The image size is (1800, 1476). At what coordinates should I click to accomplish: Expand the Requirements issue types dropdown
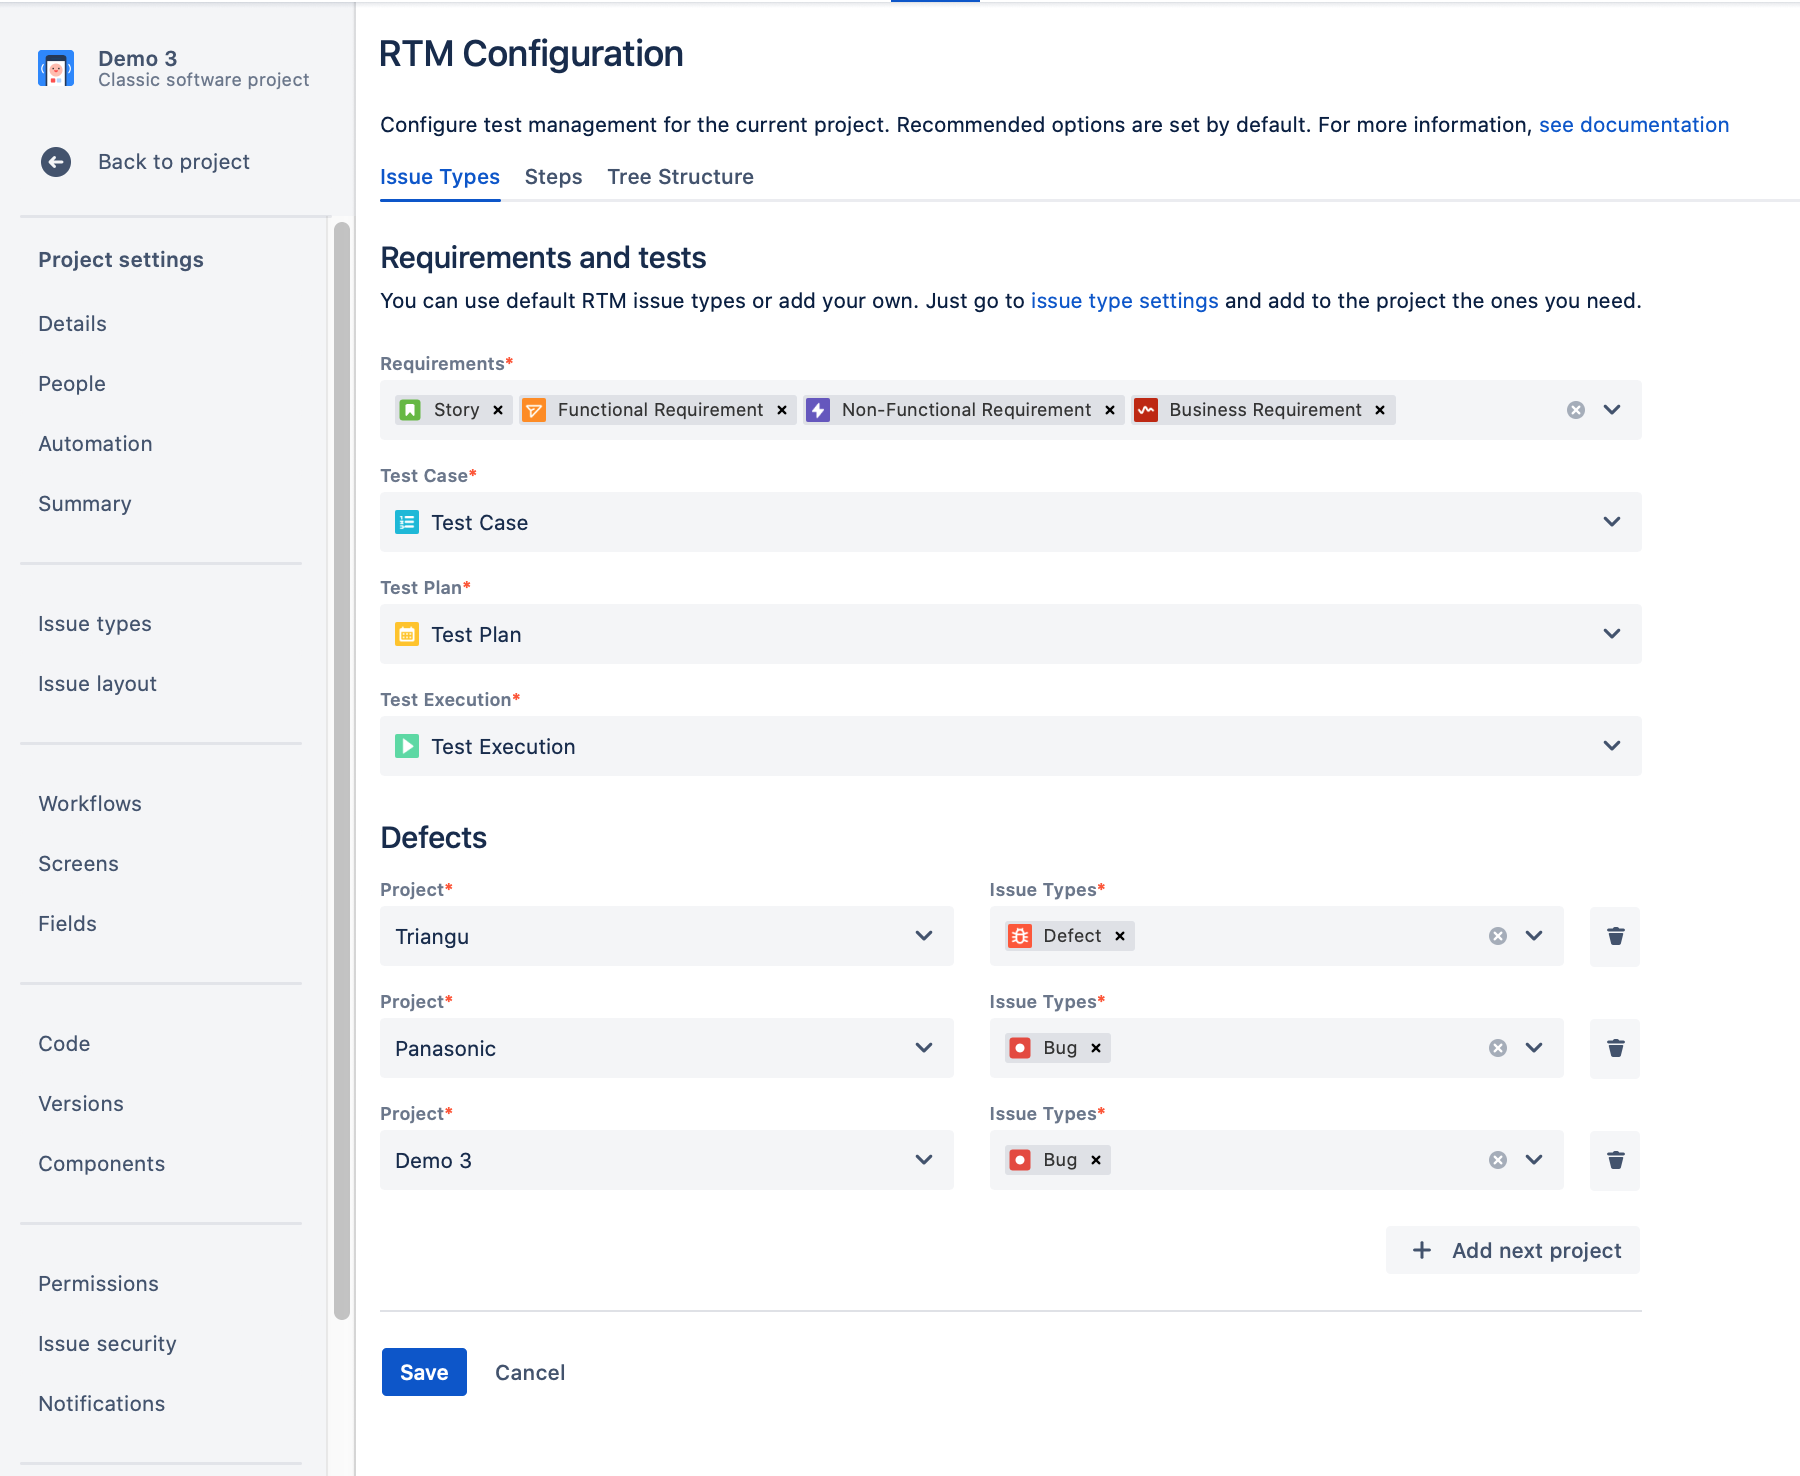[1611, 409]
